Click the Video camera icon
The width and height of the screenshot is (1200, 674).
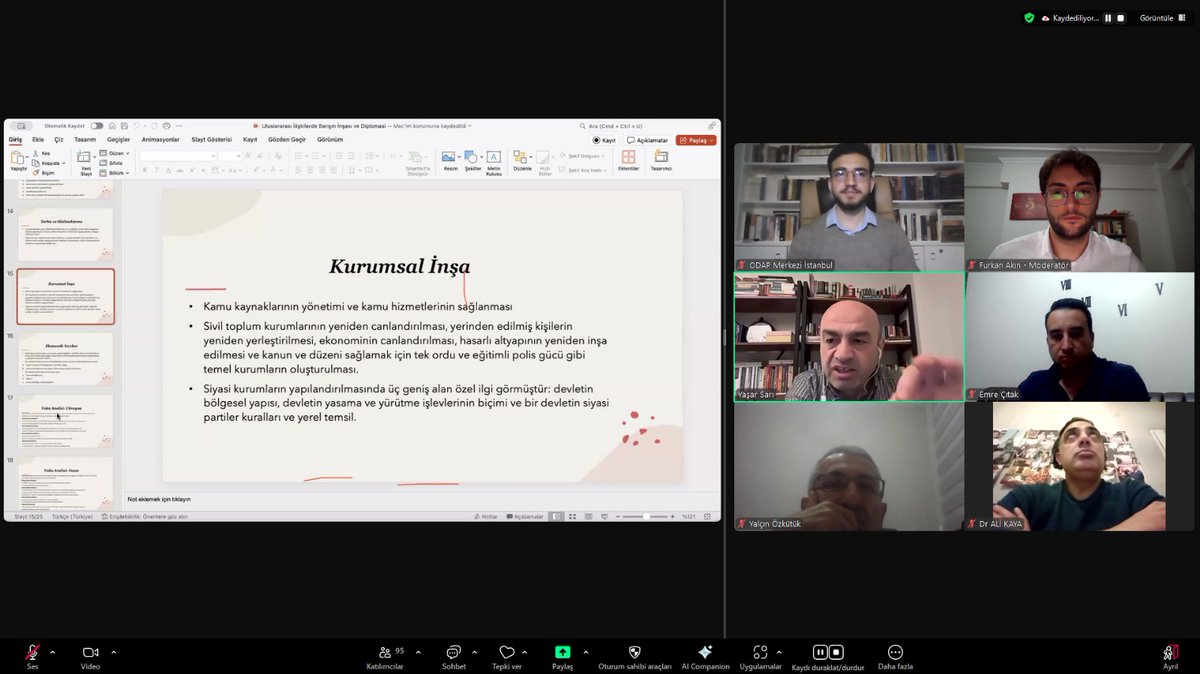point(90,652)
